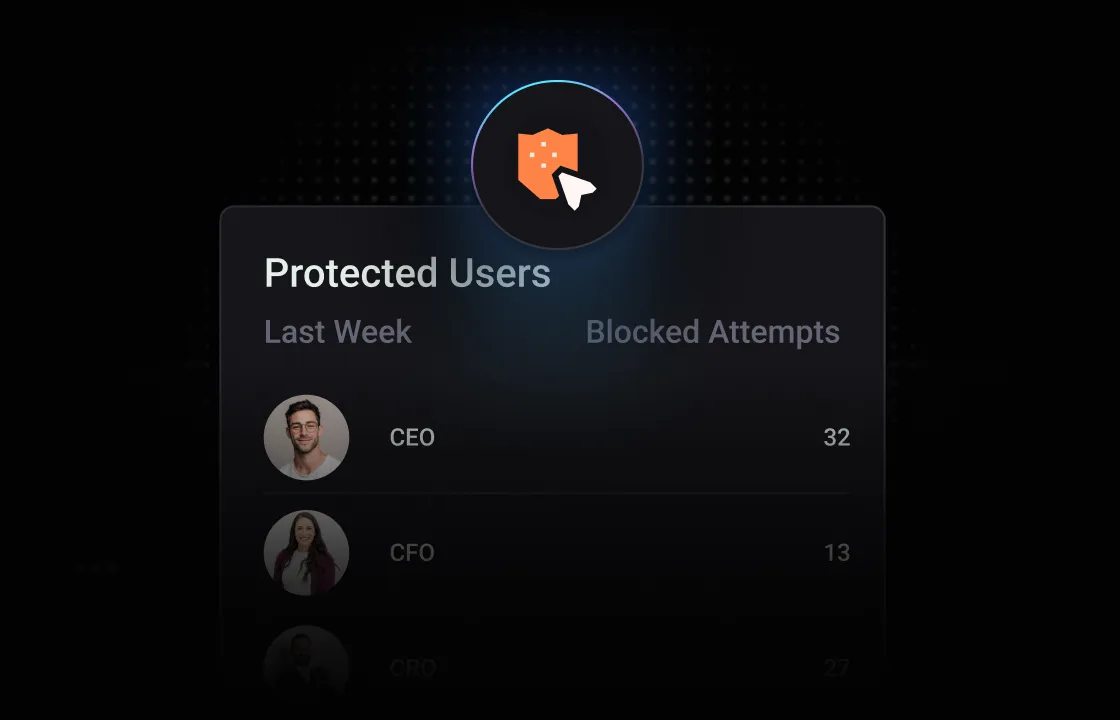Click the white cursor arrow icon
Screen dimensions: 1120x720
click(x=576, y=190)
